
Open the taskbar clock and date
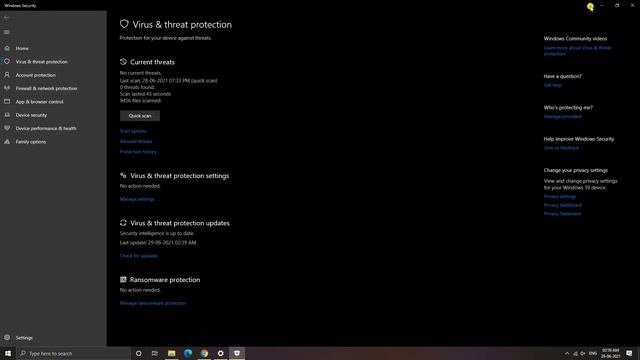pyautogui.click(x=610, y=353)
